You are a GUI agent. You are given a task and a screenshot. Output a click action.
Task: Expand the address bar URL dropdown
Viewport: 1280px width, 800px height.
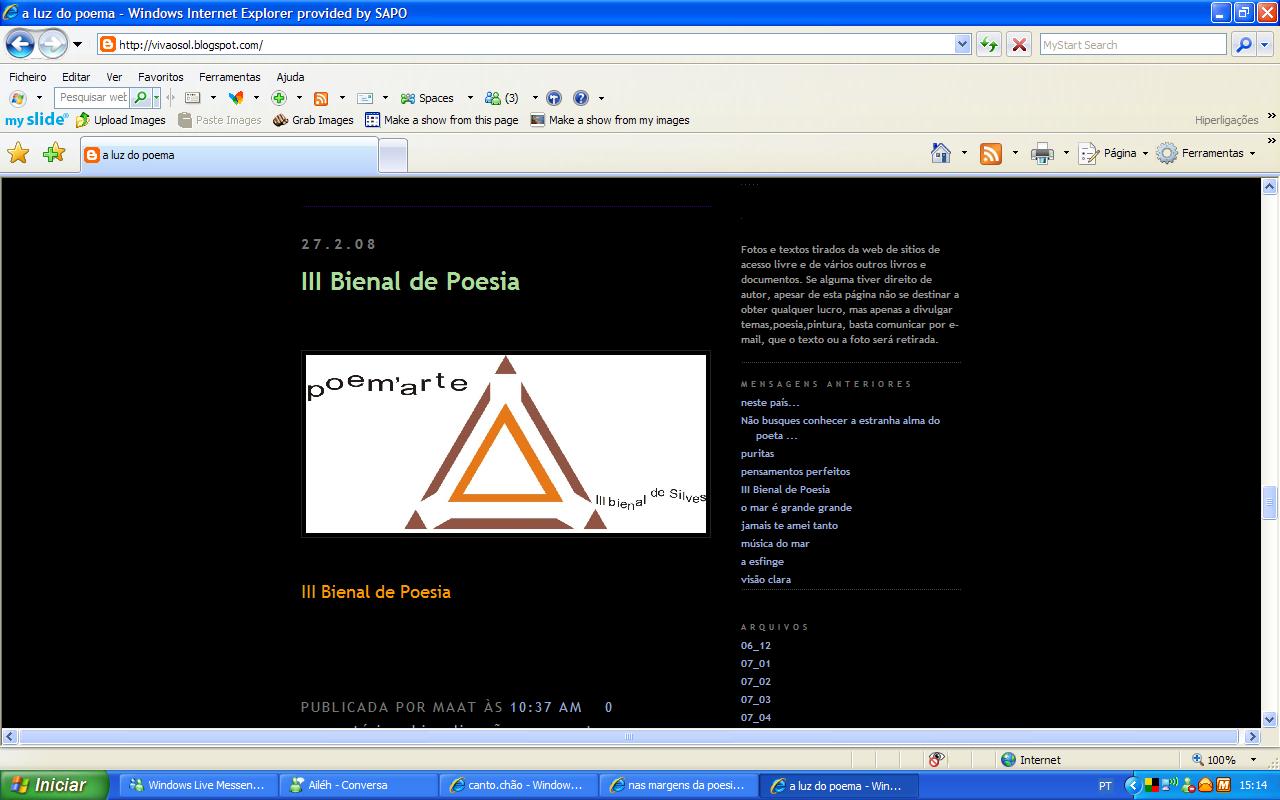tap(963, 45)
